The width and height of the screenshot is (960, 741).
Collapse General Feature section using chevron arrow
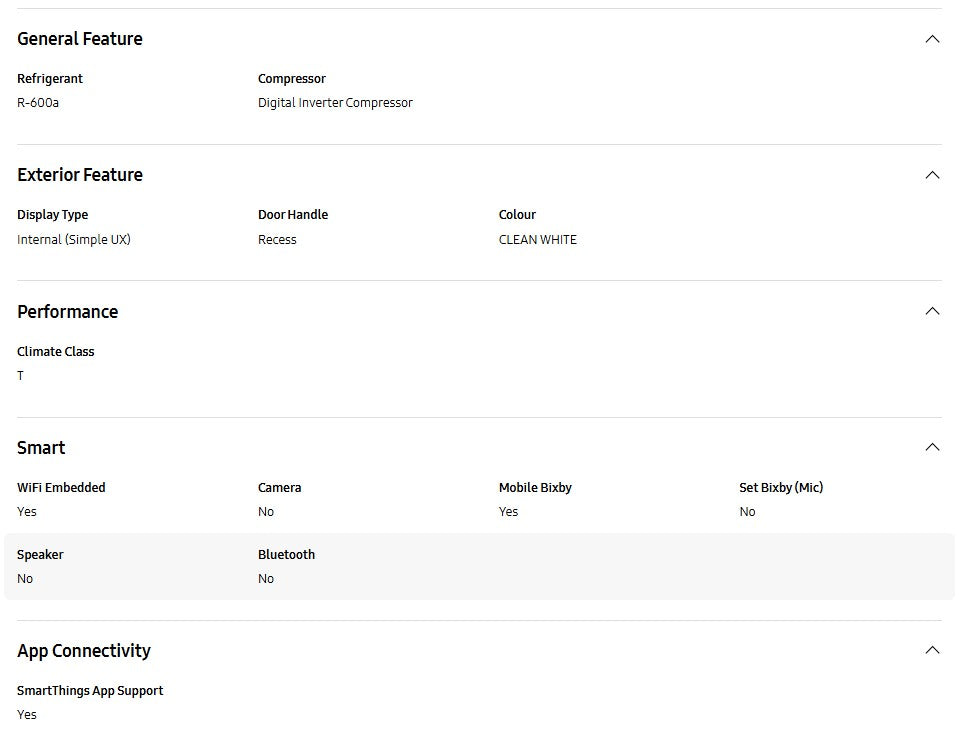932,39
